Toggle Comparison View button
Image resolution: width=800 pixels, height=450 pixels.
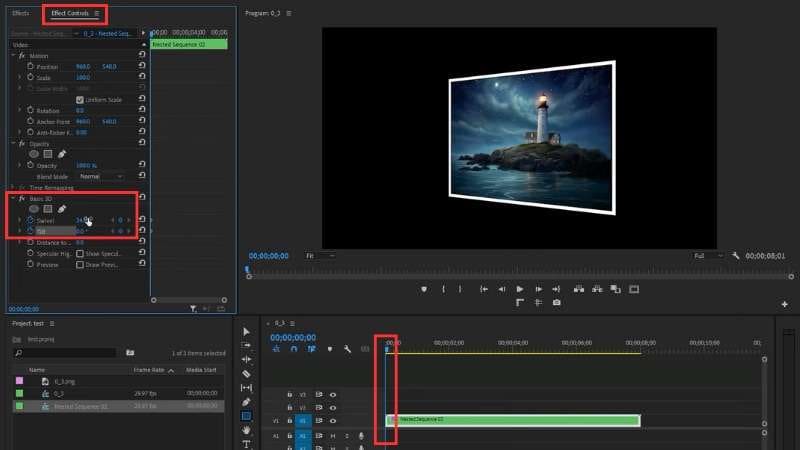616,289
